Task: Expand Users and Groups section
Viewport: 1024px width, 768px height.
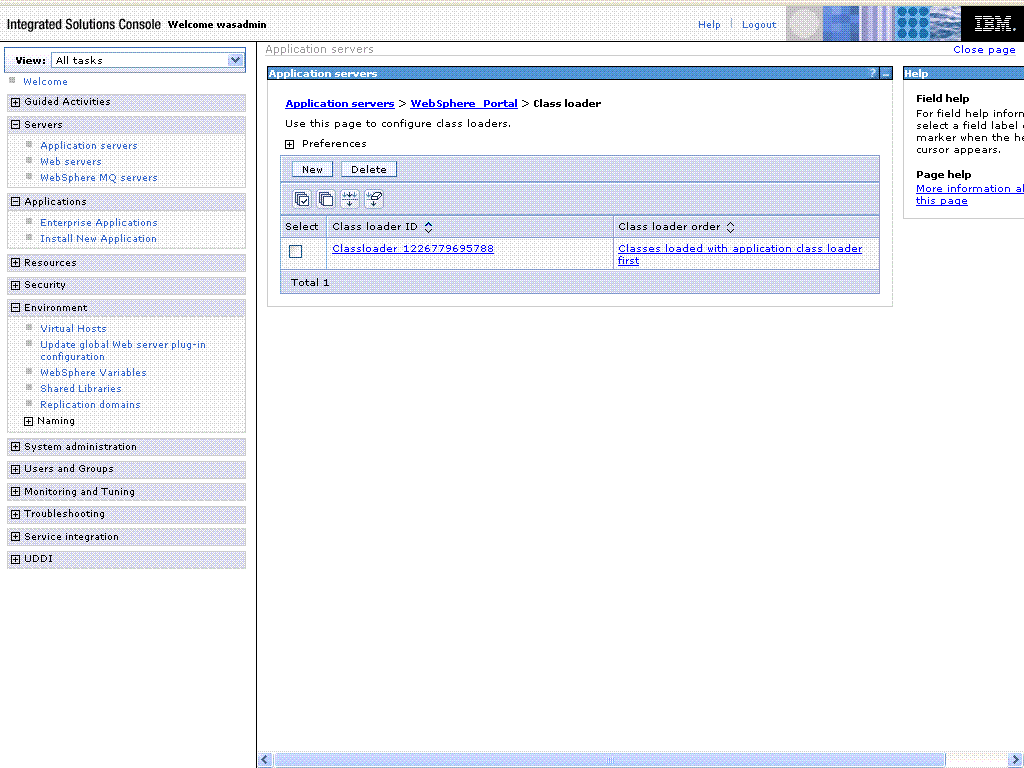Action: point(16,469)
